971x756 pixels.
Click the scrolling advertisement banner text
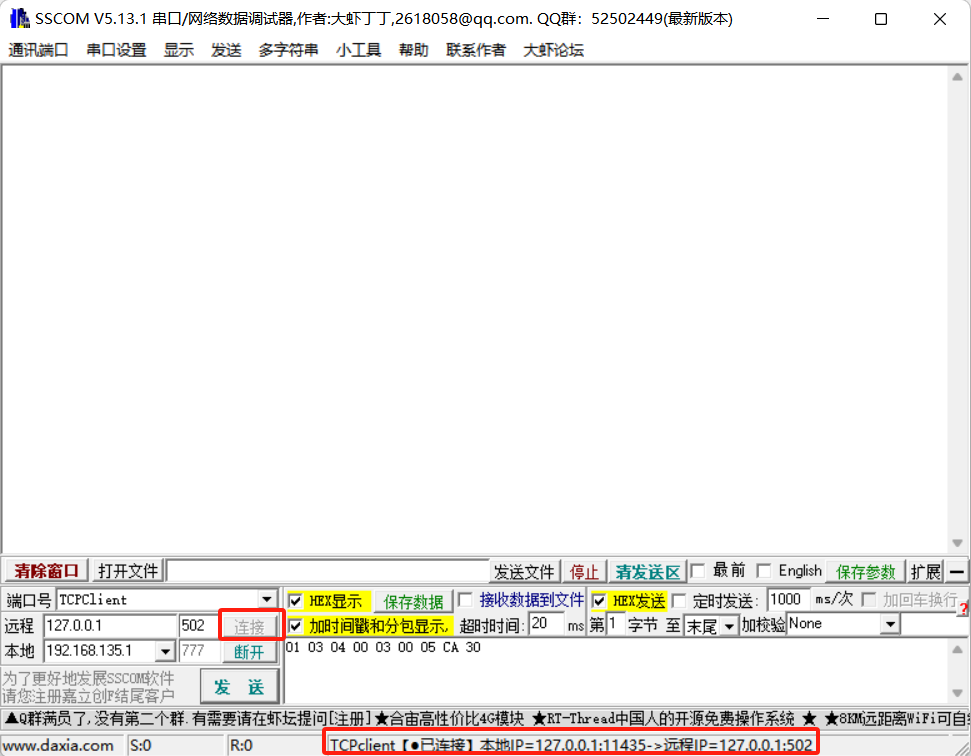[486, 719]
